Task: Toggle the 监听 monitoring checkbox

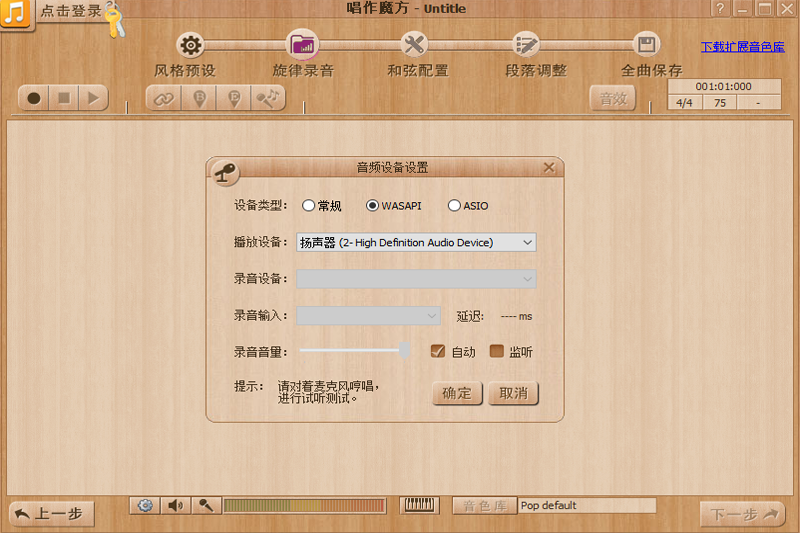Action: [x=496, y=351]
